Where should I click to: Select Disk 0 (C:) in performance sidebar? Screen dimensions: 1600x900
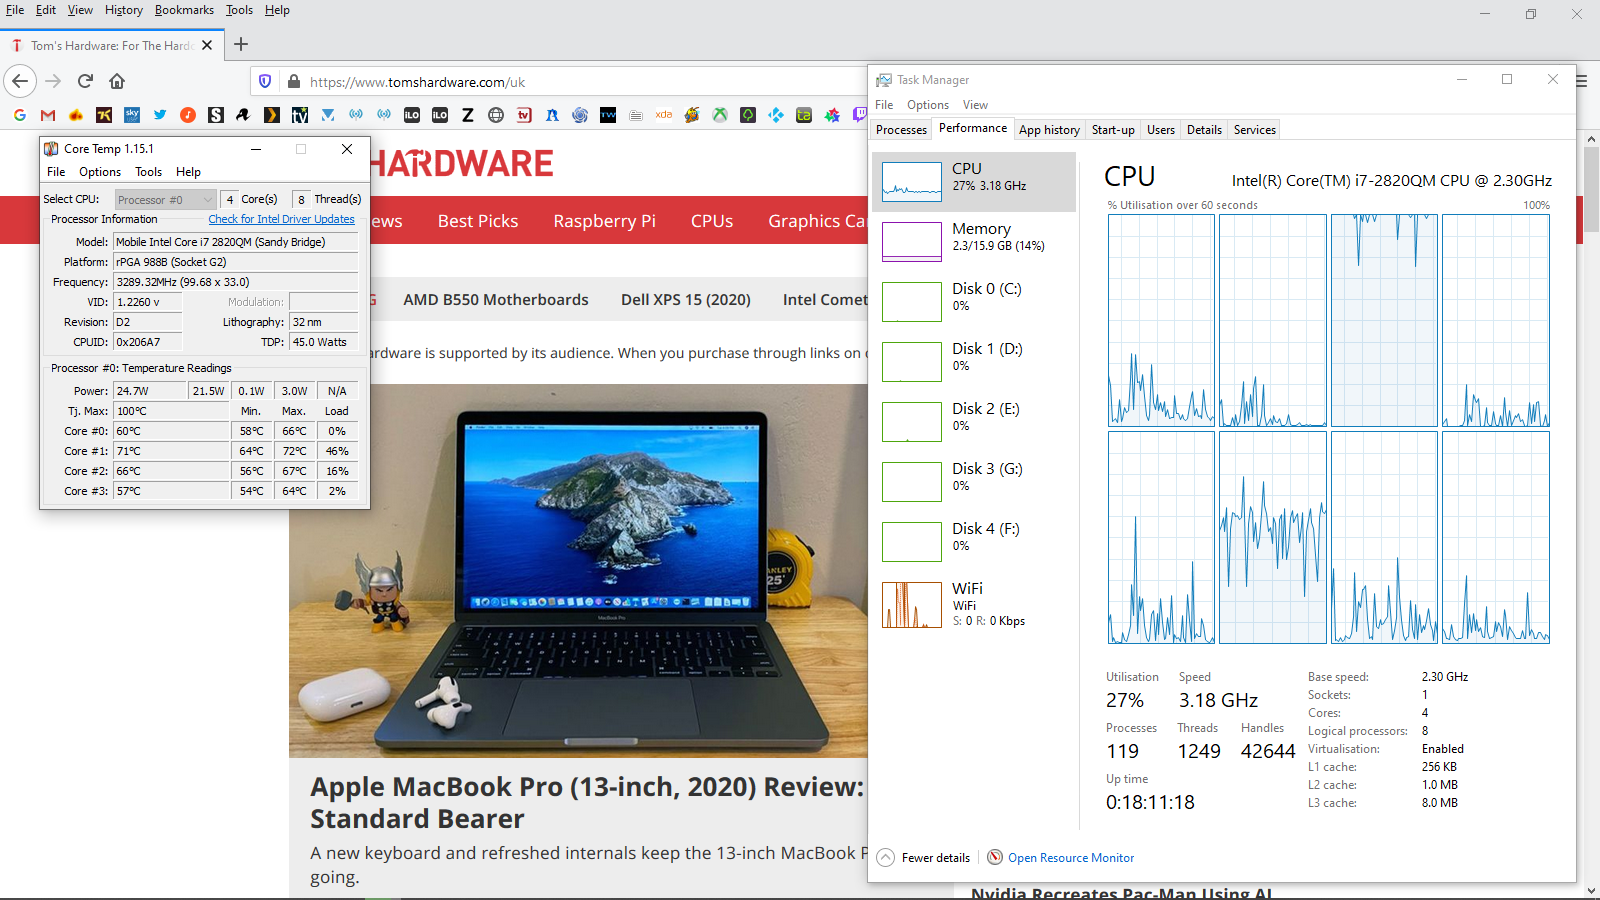click(974, 301)
